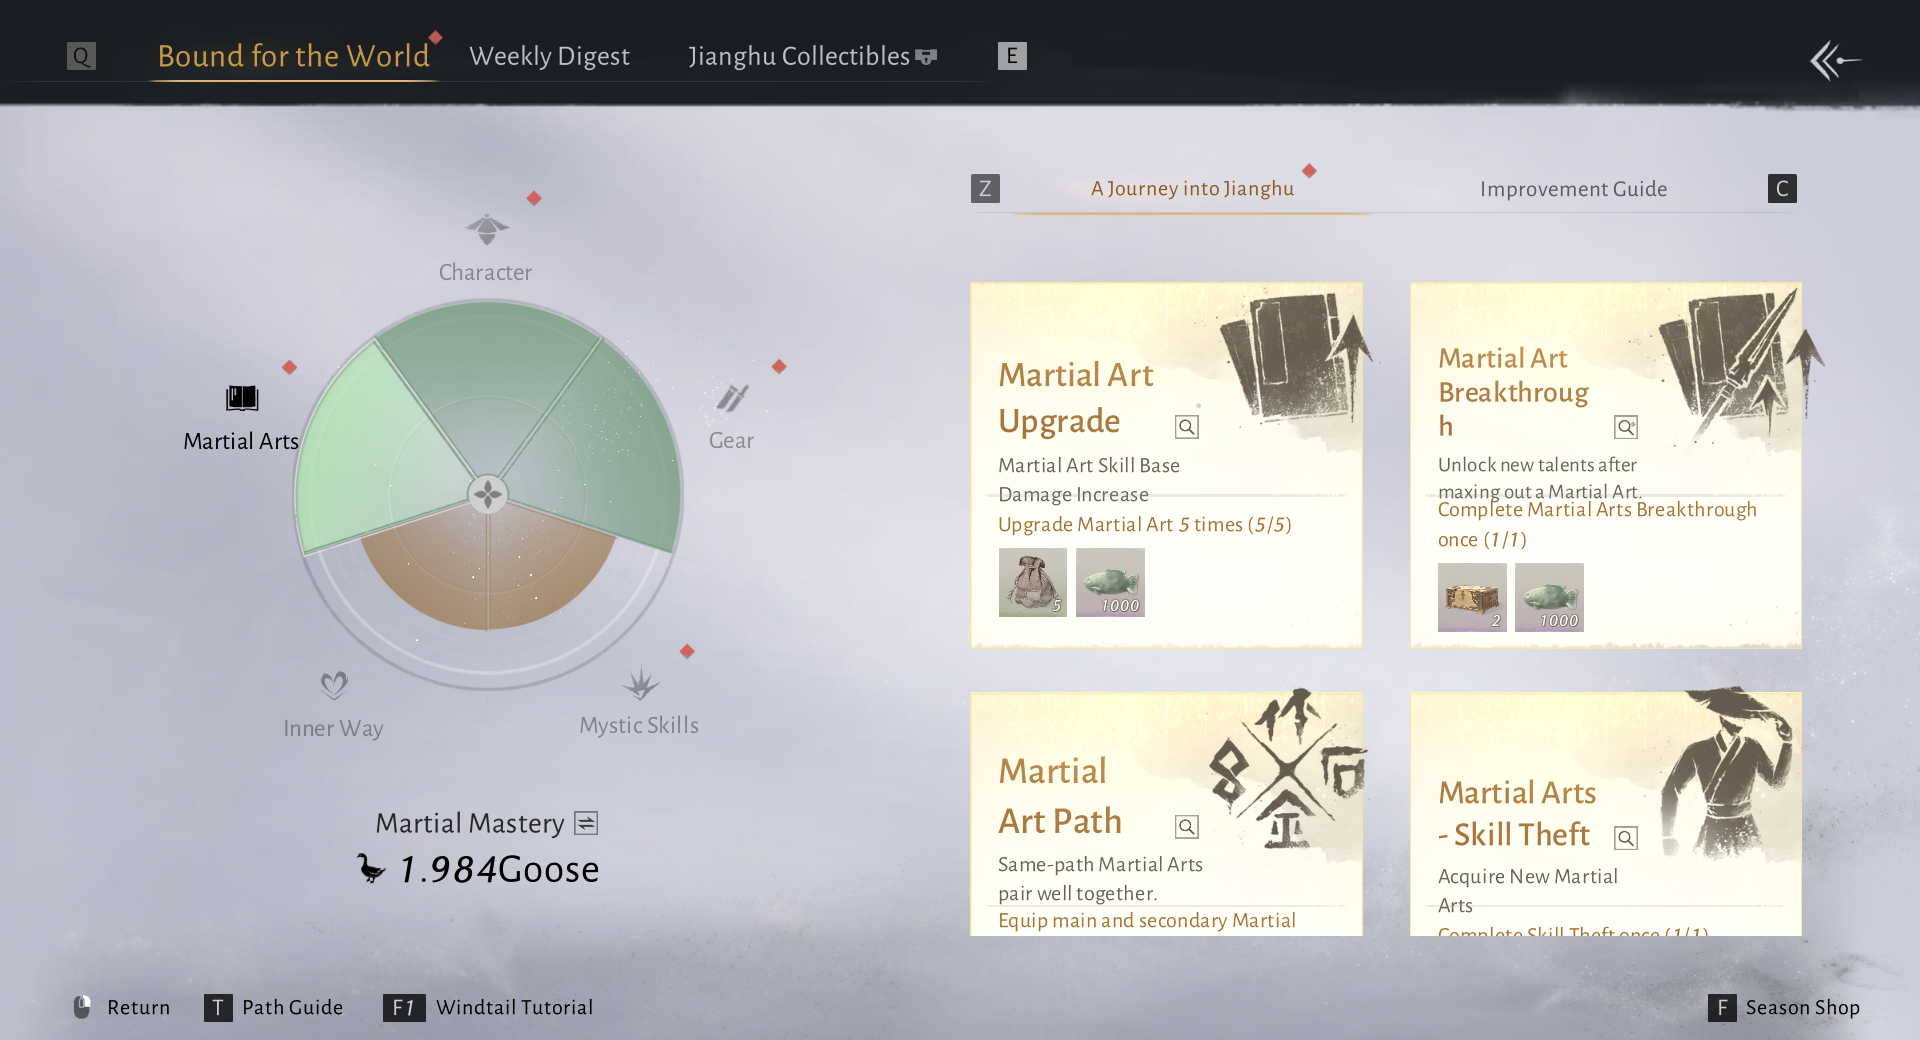Click the Z key subtab icon
1920x1040 pixels.
tap(985, 189)
